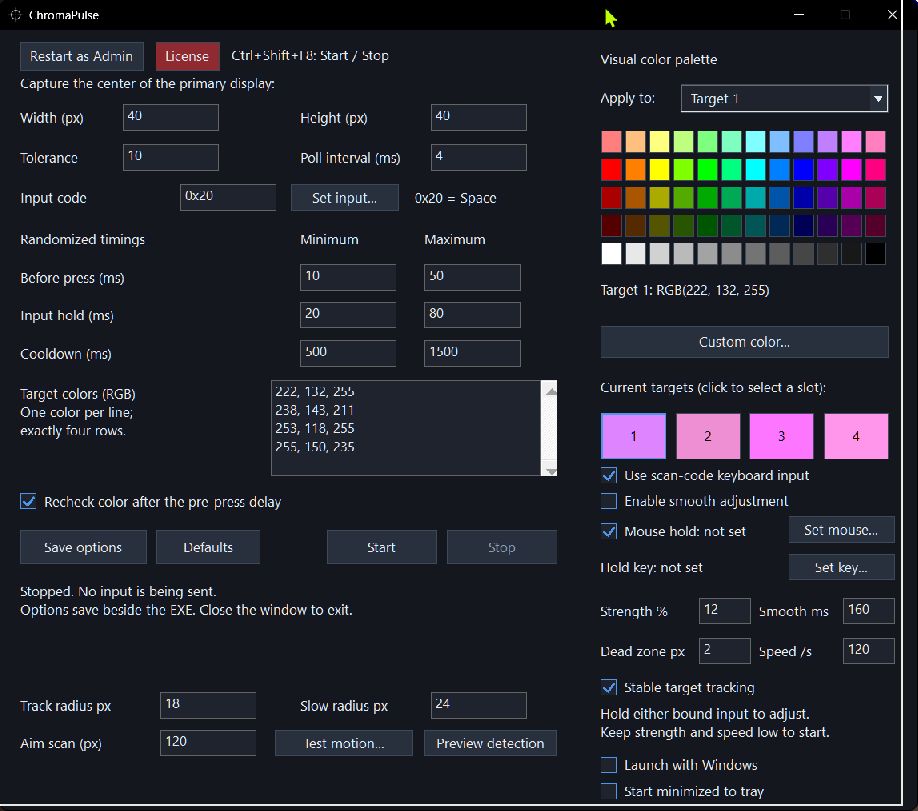This screenshot has height=811, width=918.
Task: Pick the cyan palette swatch
Action: tap(755, 170)
